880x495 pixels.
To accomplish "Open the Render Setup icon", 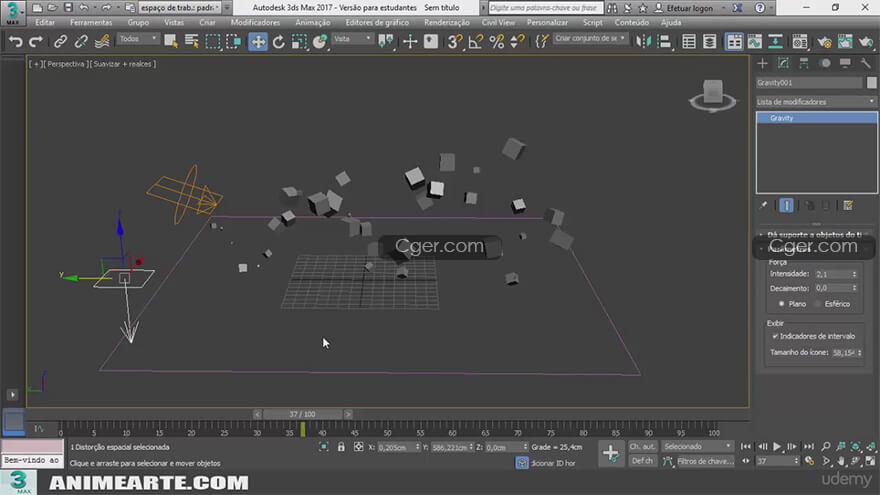I will [824, 42].
